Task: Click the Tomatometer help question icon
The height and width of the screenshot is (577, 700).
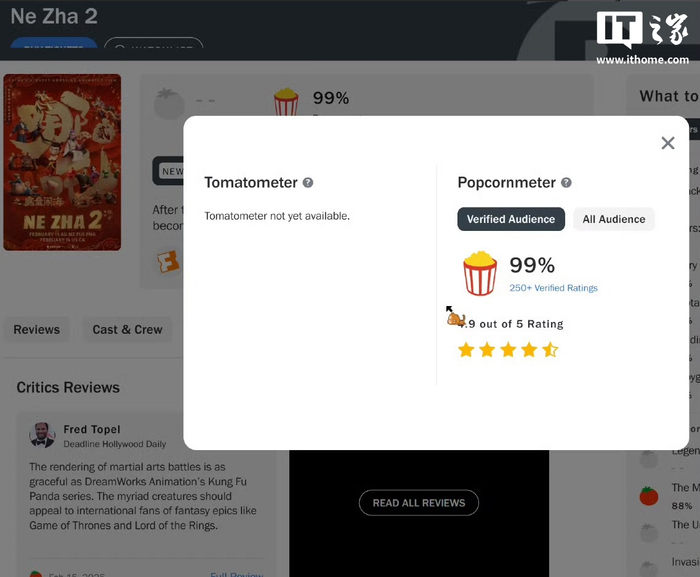Action: tap(308, 182)
